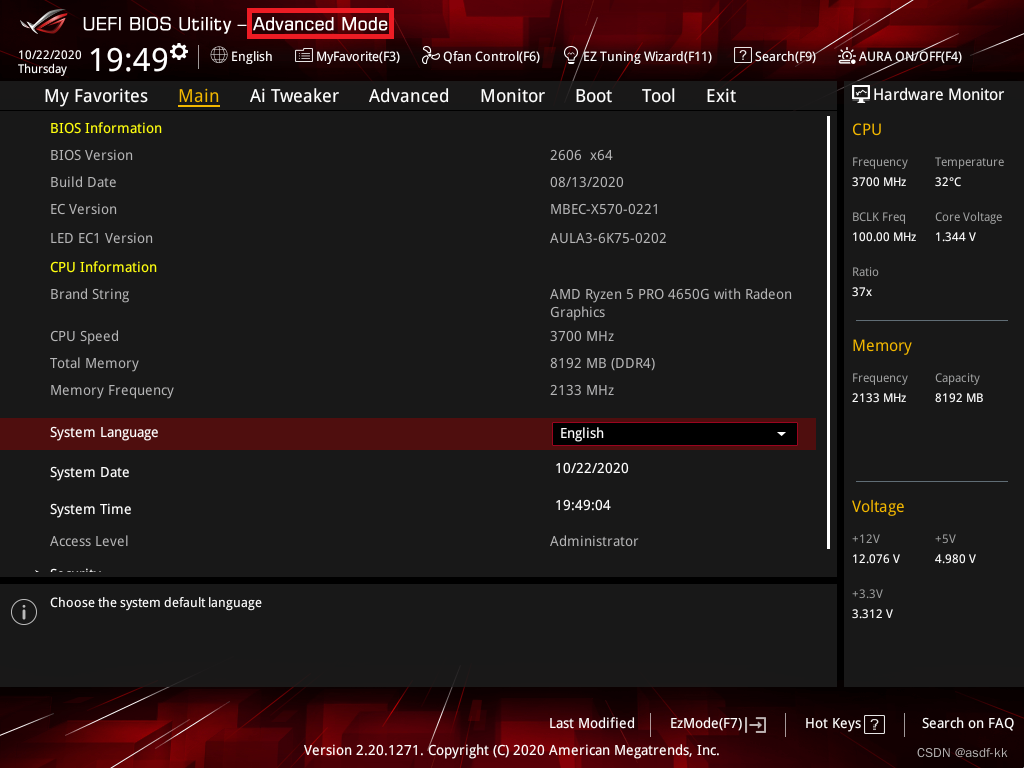Screen dimensions: 1024x768
Task: Click Total Memory value 8192 MB (DDR4)
Action: (602, 363)
